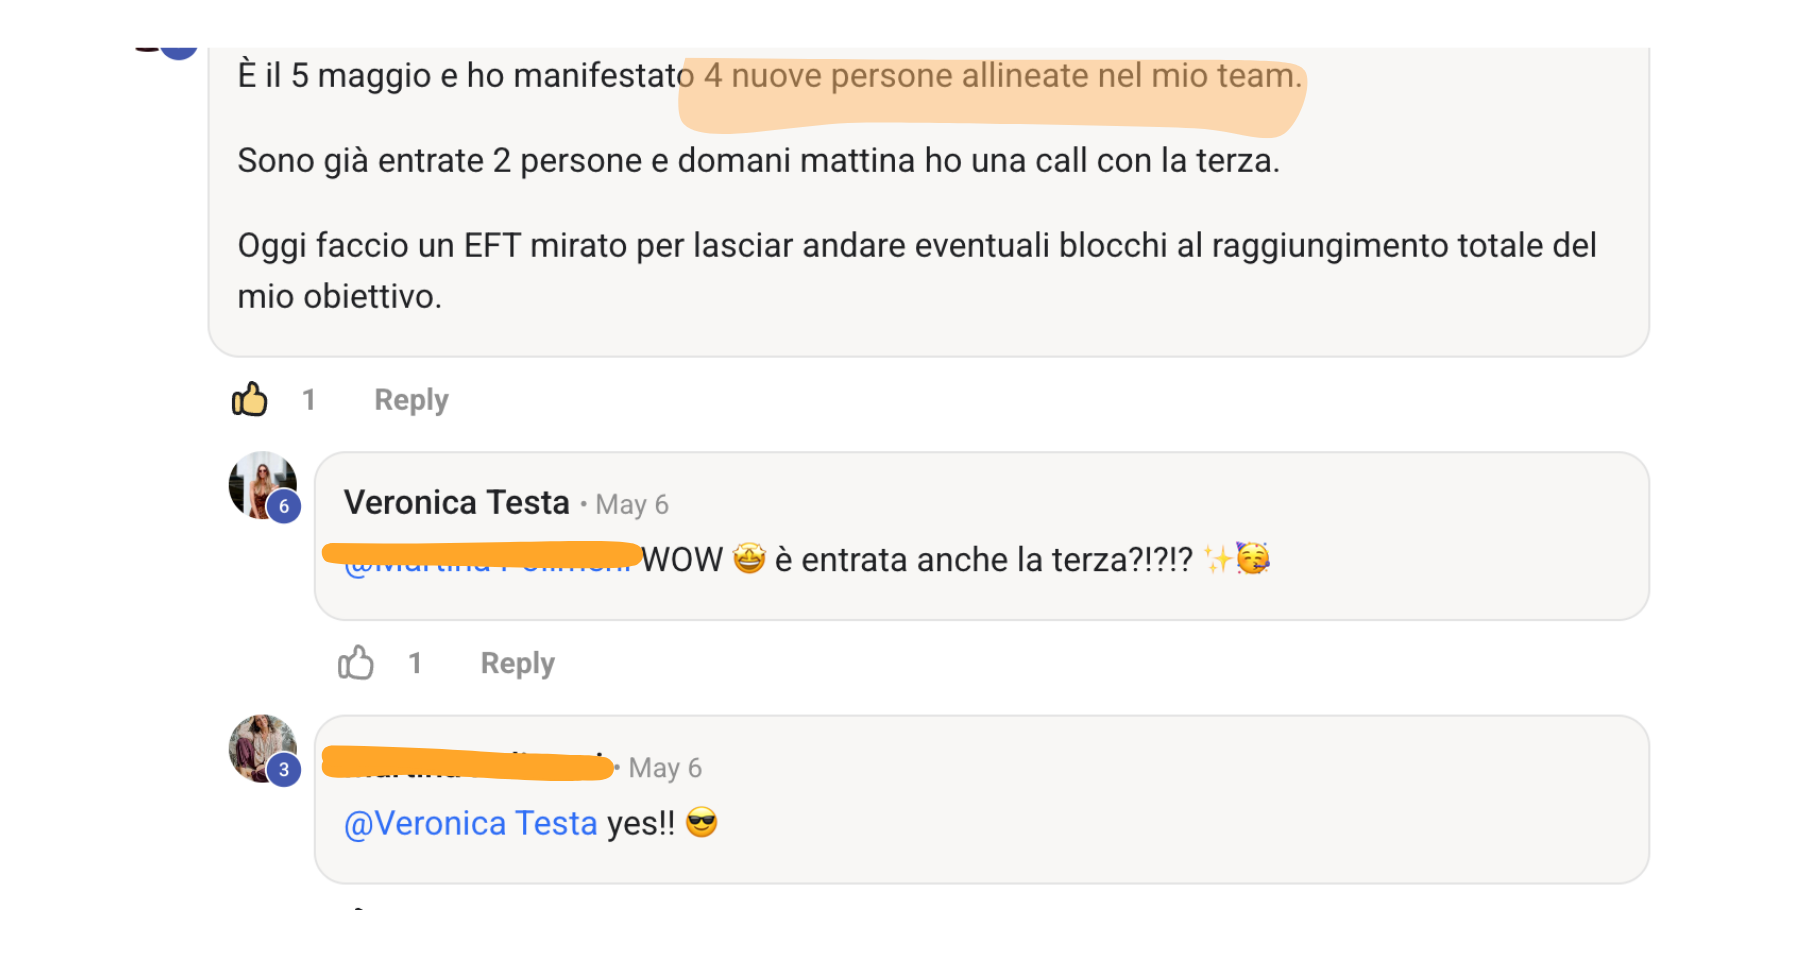This screenshot has height=958, width=1800.
Task: Reply to the top EFT comment
Action: (x=411, y=400)
